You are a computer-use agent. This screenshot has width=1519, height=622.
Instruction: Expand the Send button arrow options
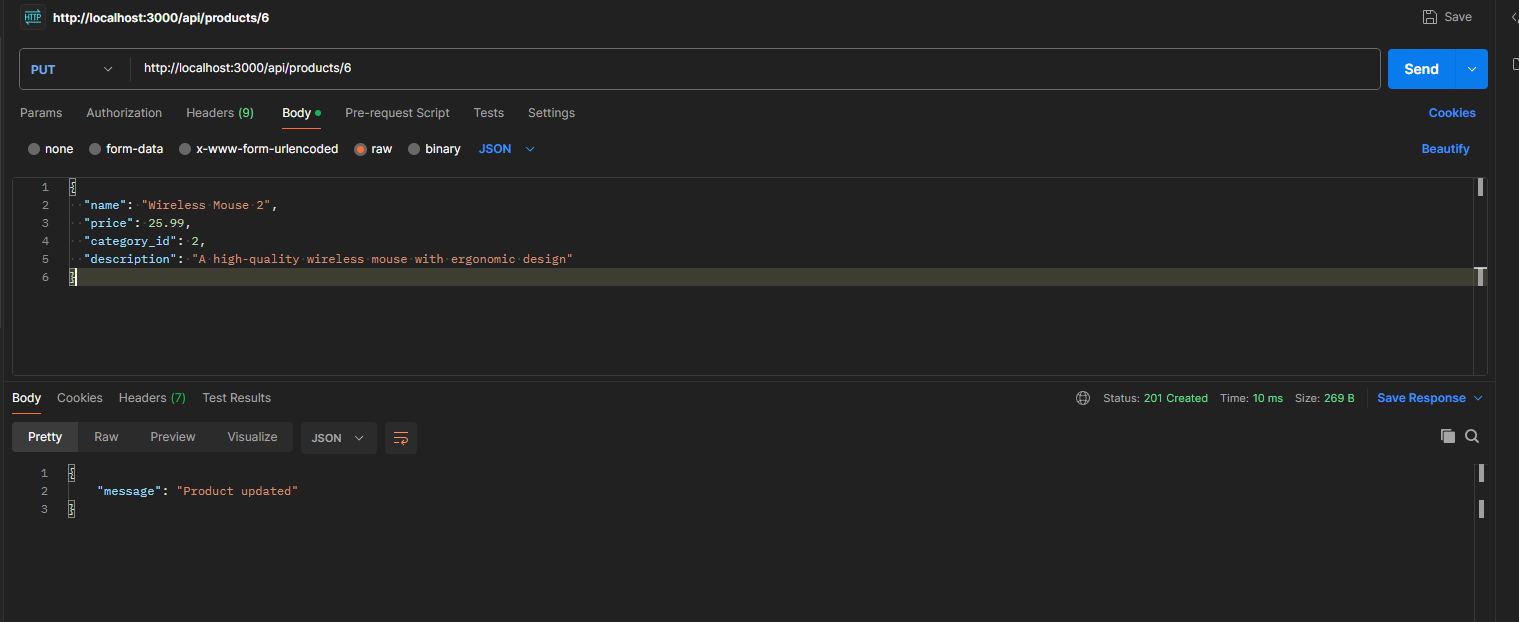coord(1472,69)
